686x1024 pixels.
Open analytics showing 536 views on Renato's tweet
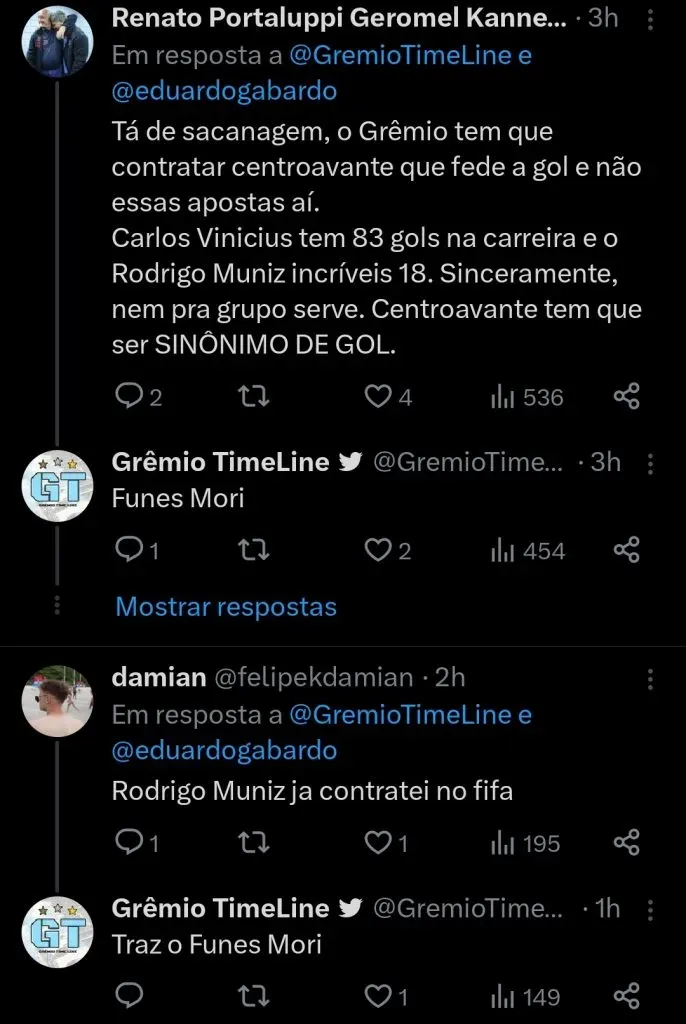(x=510, y=396)
